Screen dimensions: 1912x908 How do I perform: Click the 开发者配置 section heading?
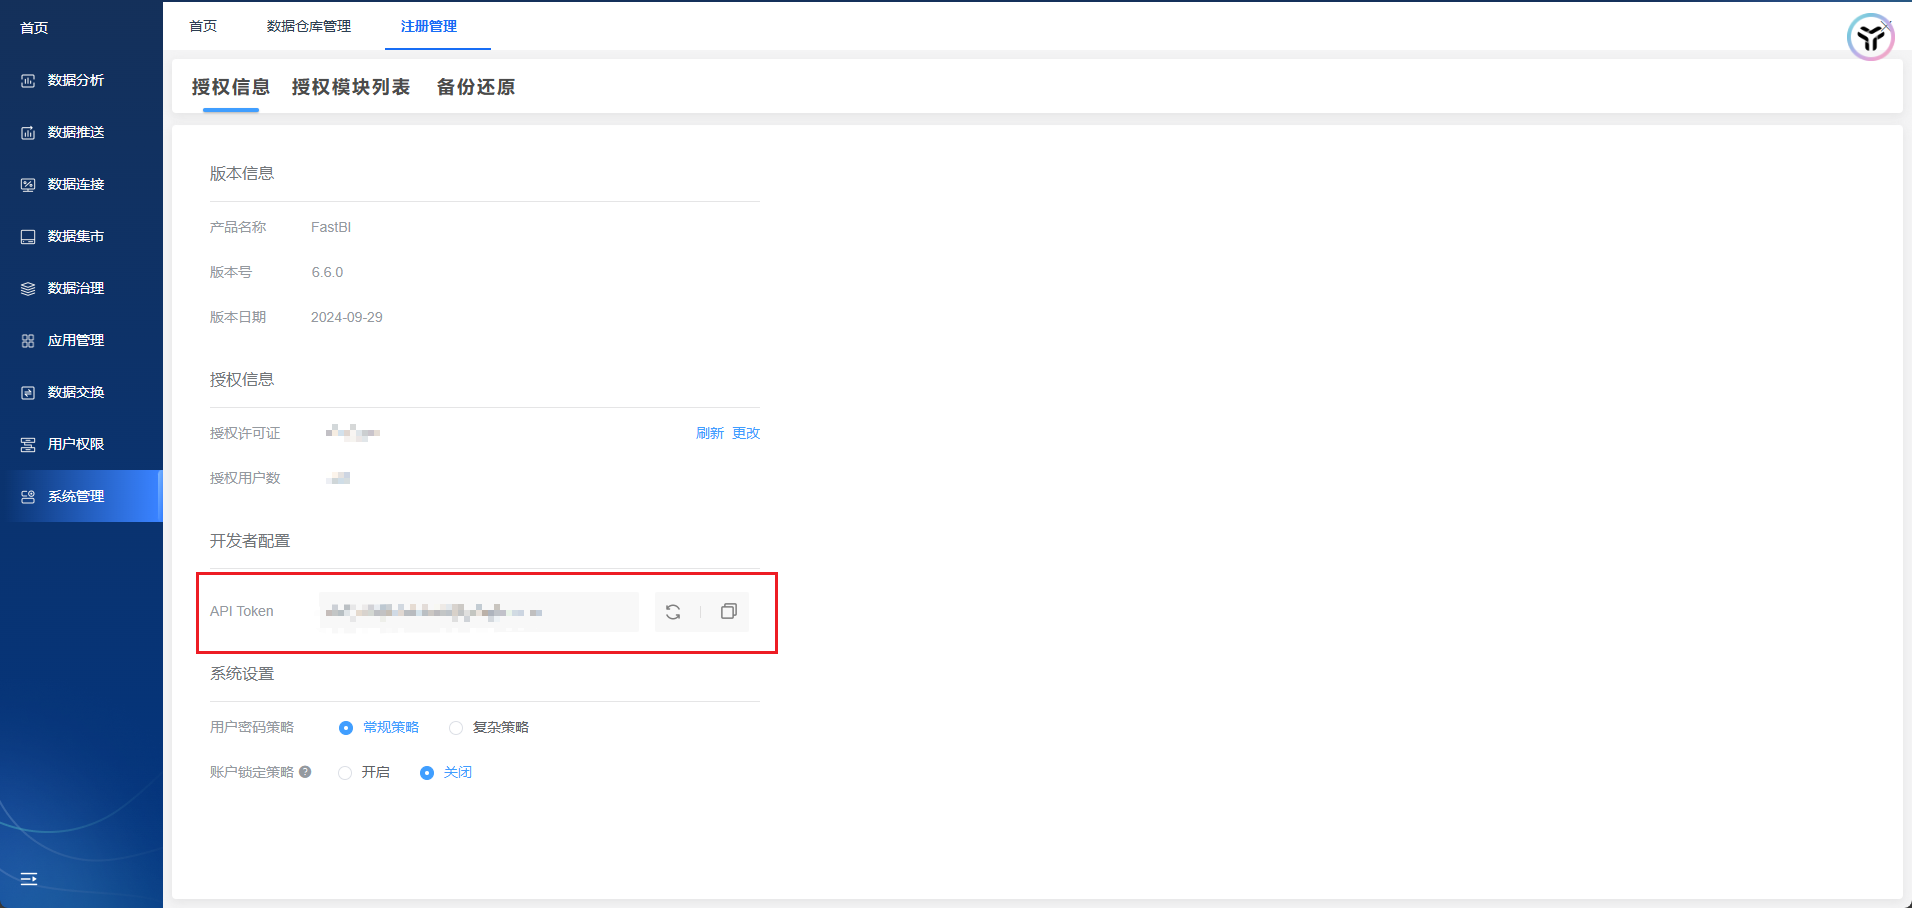pyautogui.click(x=250, y=541)
